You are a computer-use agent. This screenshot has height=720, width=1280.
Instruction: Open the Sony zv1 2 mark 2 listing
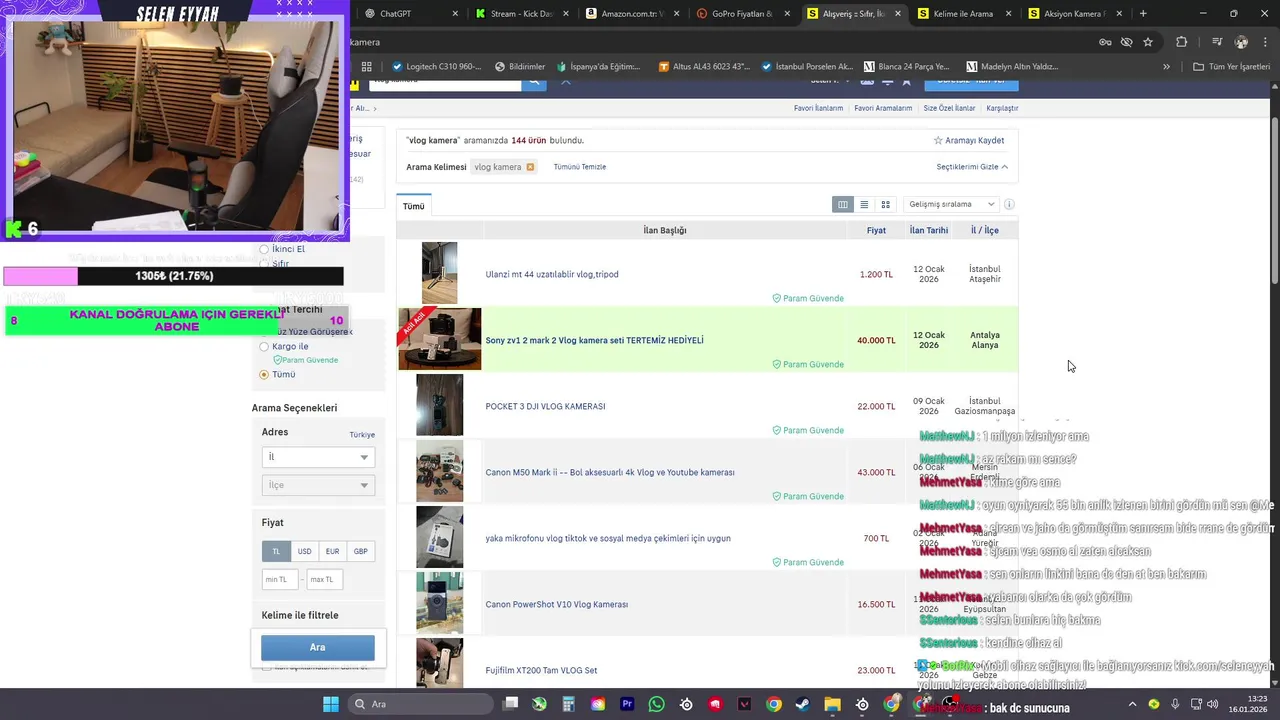[x=594, y=340]
